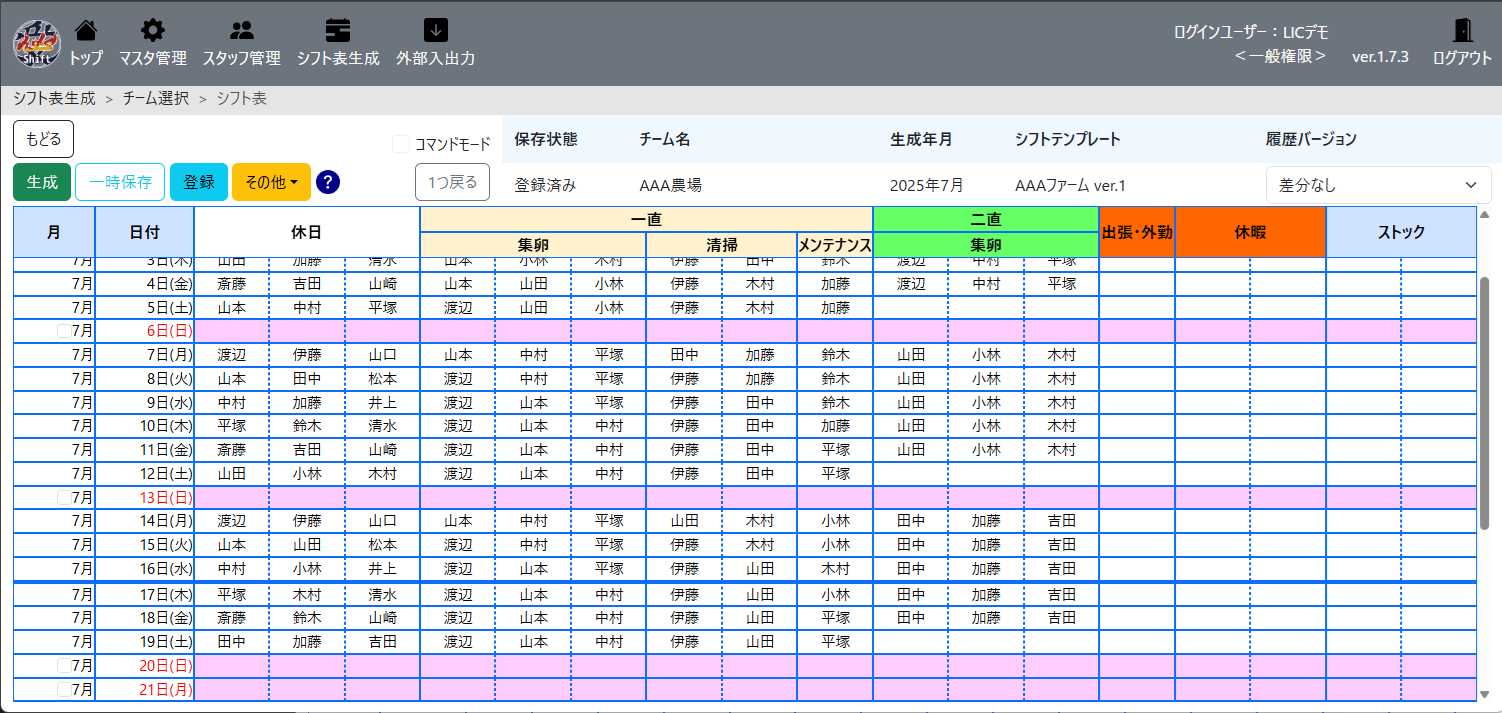Click the scrollbar down arrow

[1484, 693]
